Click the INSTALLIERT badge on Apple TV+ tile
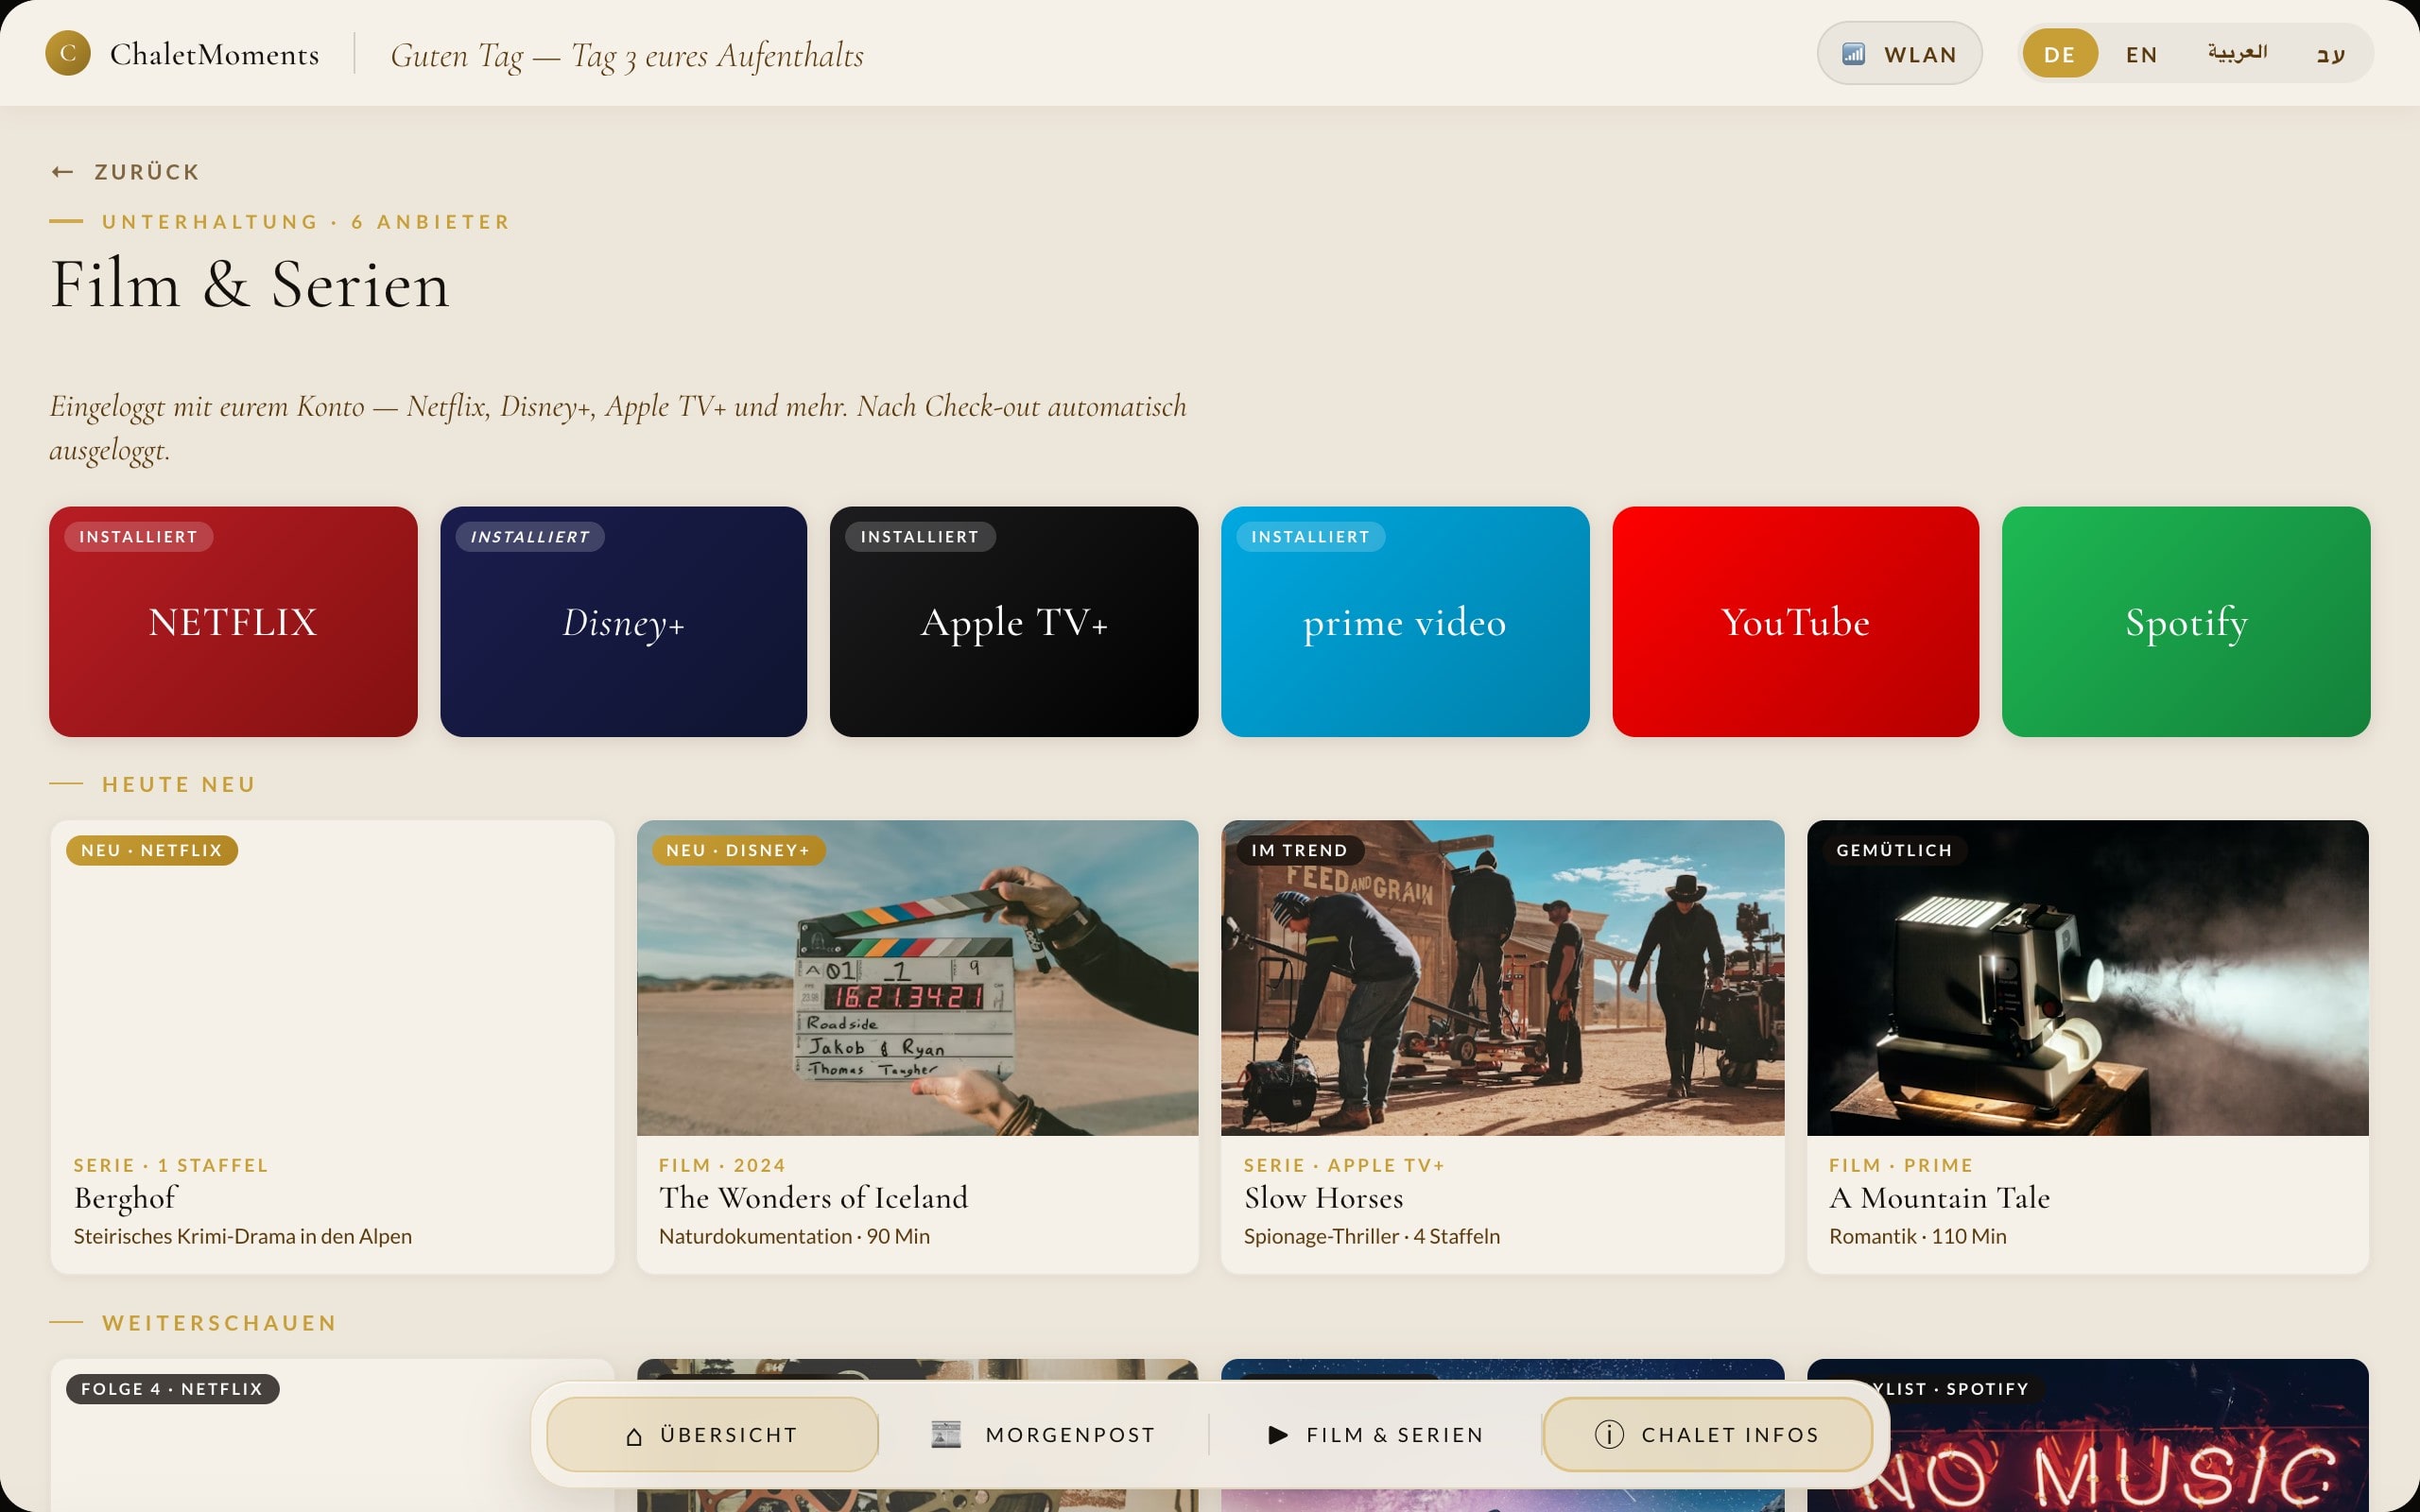Image resolution: width=2420 pixels, height=1512 pixels. 920,537
